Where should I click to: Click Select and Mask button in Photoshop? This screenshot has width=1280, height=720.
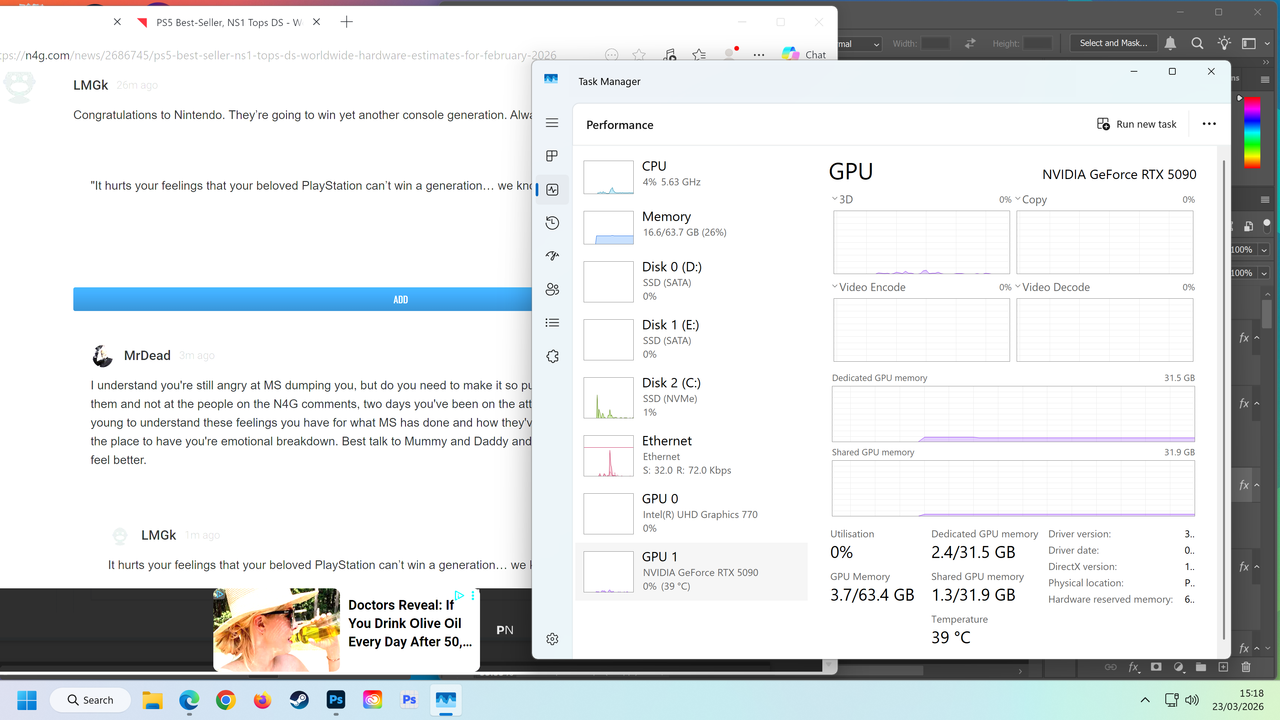1113,43
